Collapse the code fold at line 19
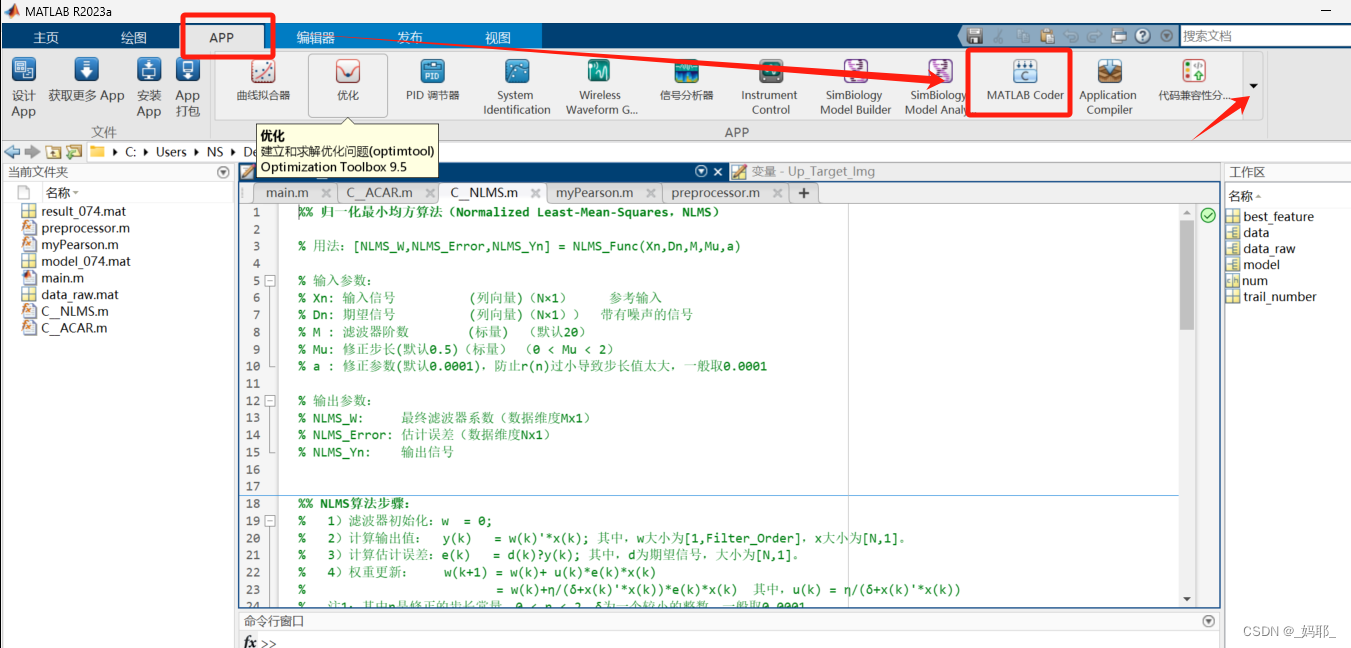Viewport: 1351px width, 648px height. 270,521
